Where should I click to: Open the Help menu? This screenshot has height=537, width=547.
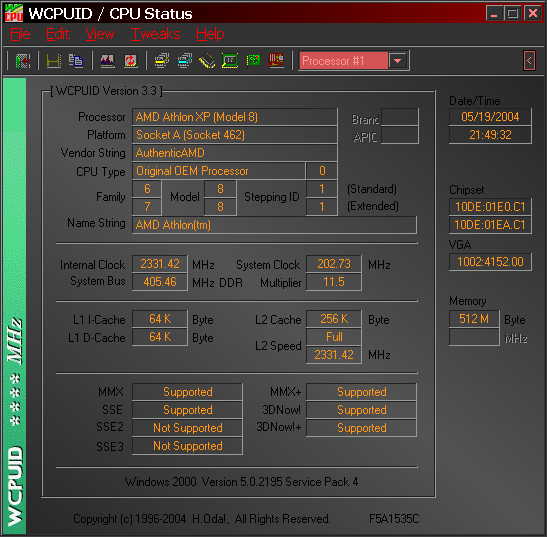pos(210,34)
